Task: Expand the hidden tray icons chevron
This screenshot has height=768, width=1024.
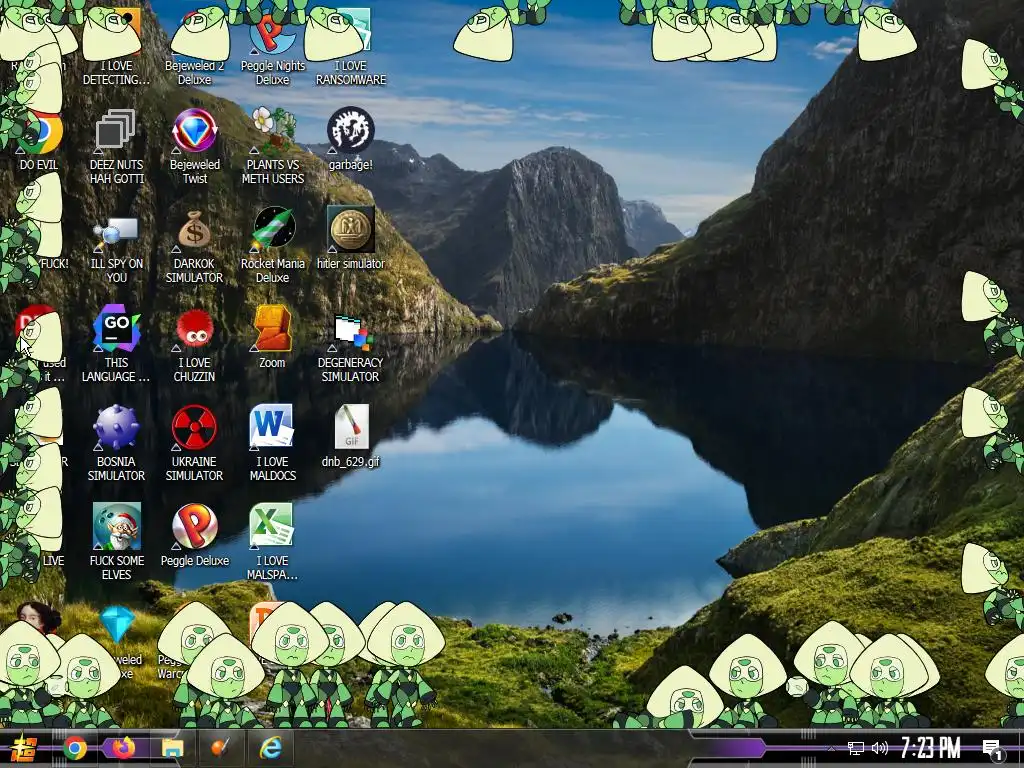Action: coord(831,748)
